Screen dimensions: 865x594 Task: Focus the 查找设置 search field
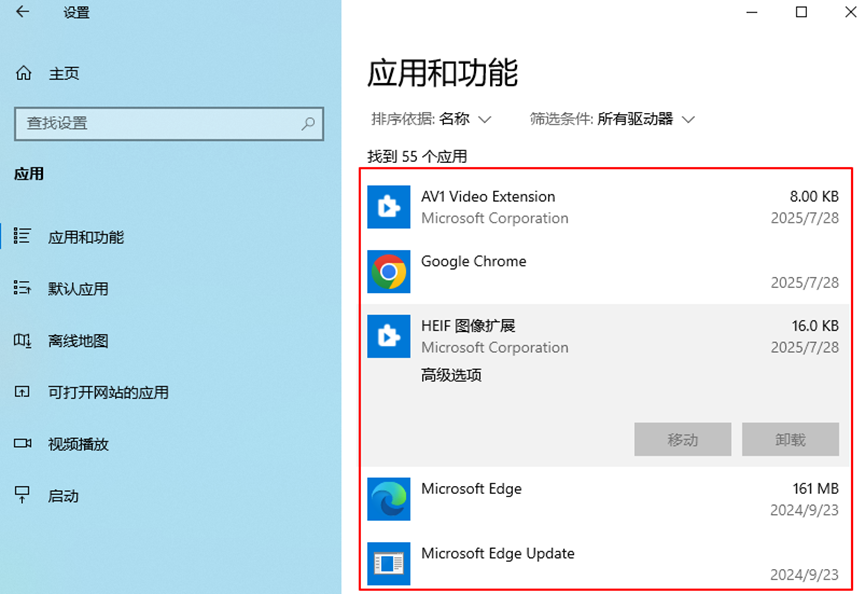(169, 124)
